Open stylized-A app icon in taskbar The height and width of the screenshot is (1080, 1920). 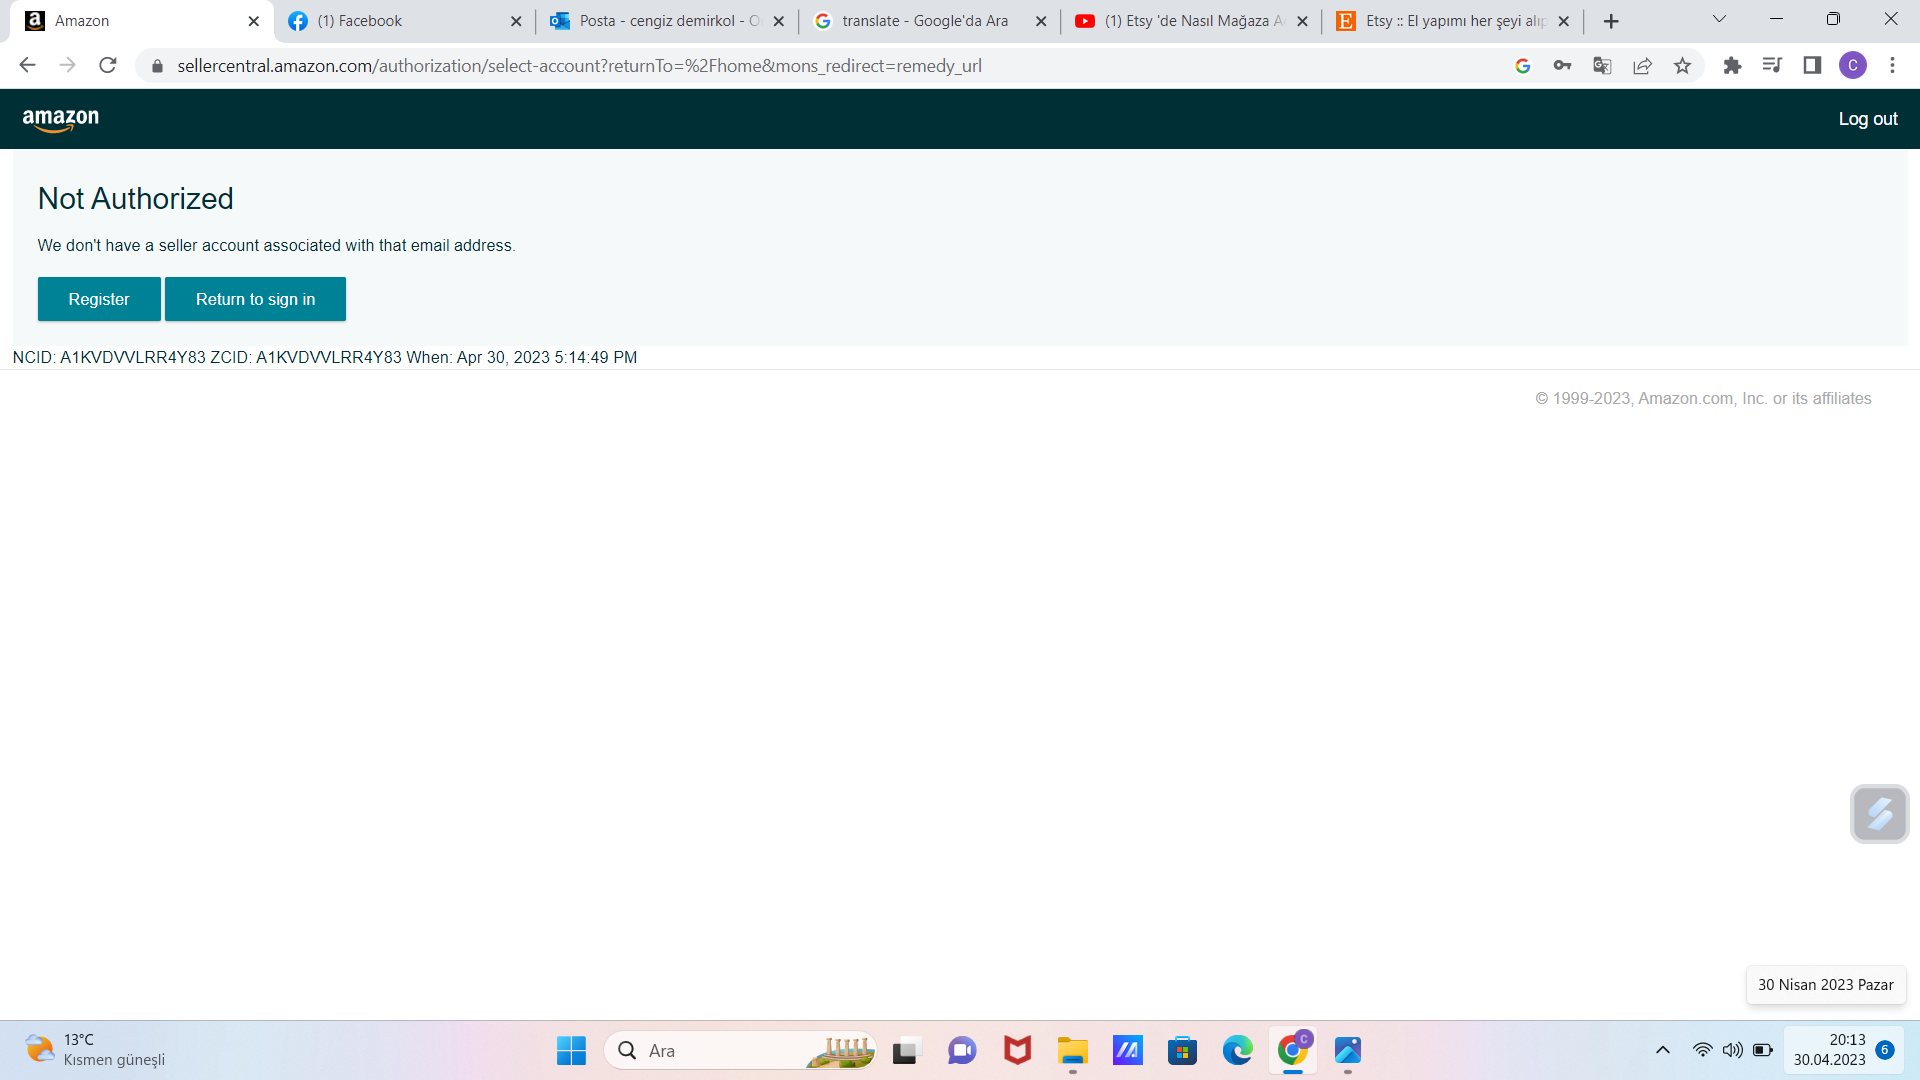tap(1127, 1051)
